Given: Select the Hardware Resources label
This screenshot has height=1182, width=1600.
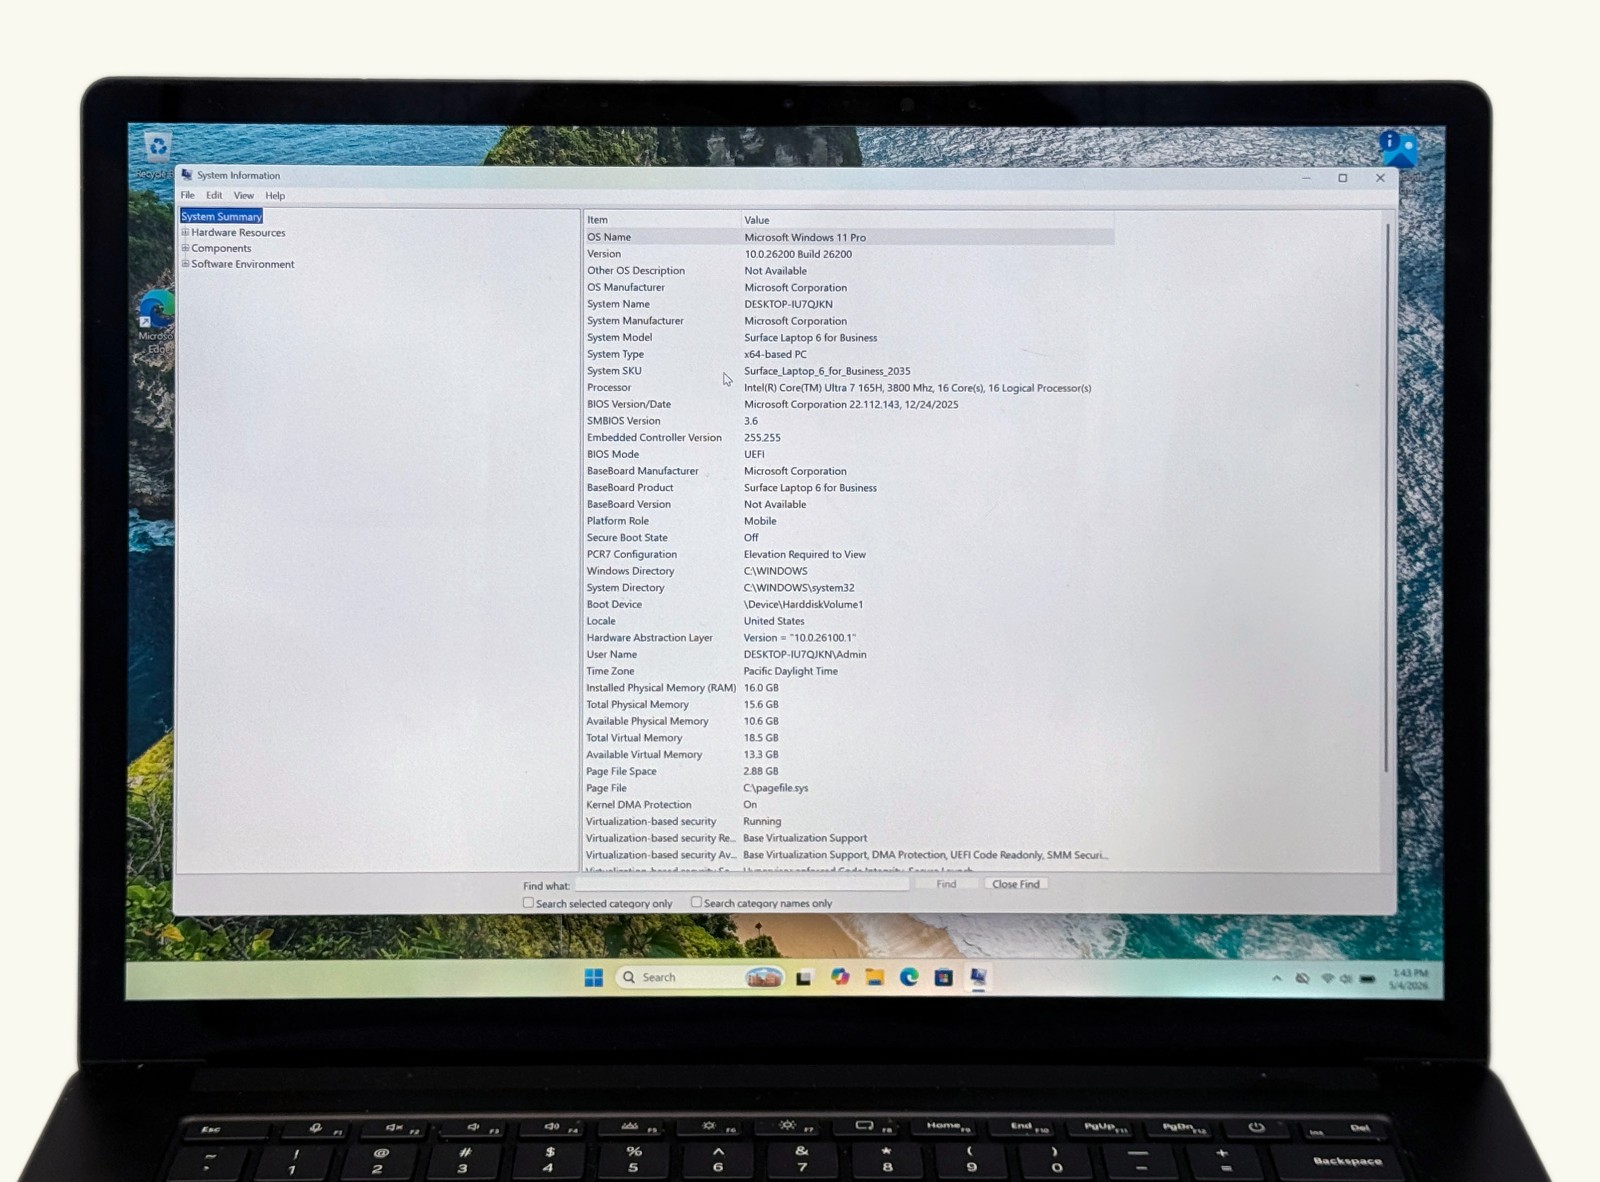Looking at the screenshot, I should [238, 232].
